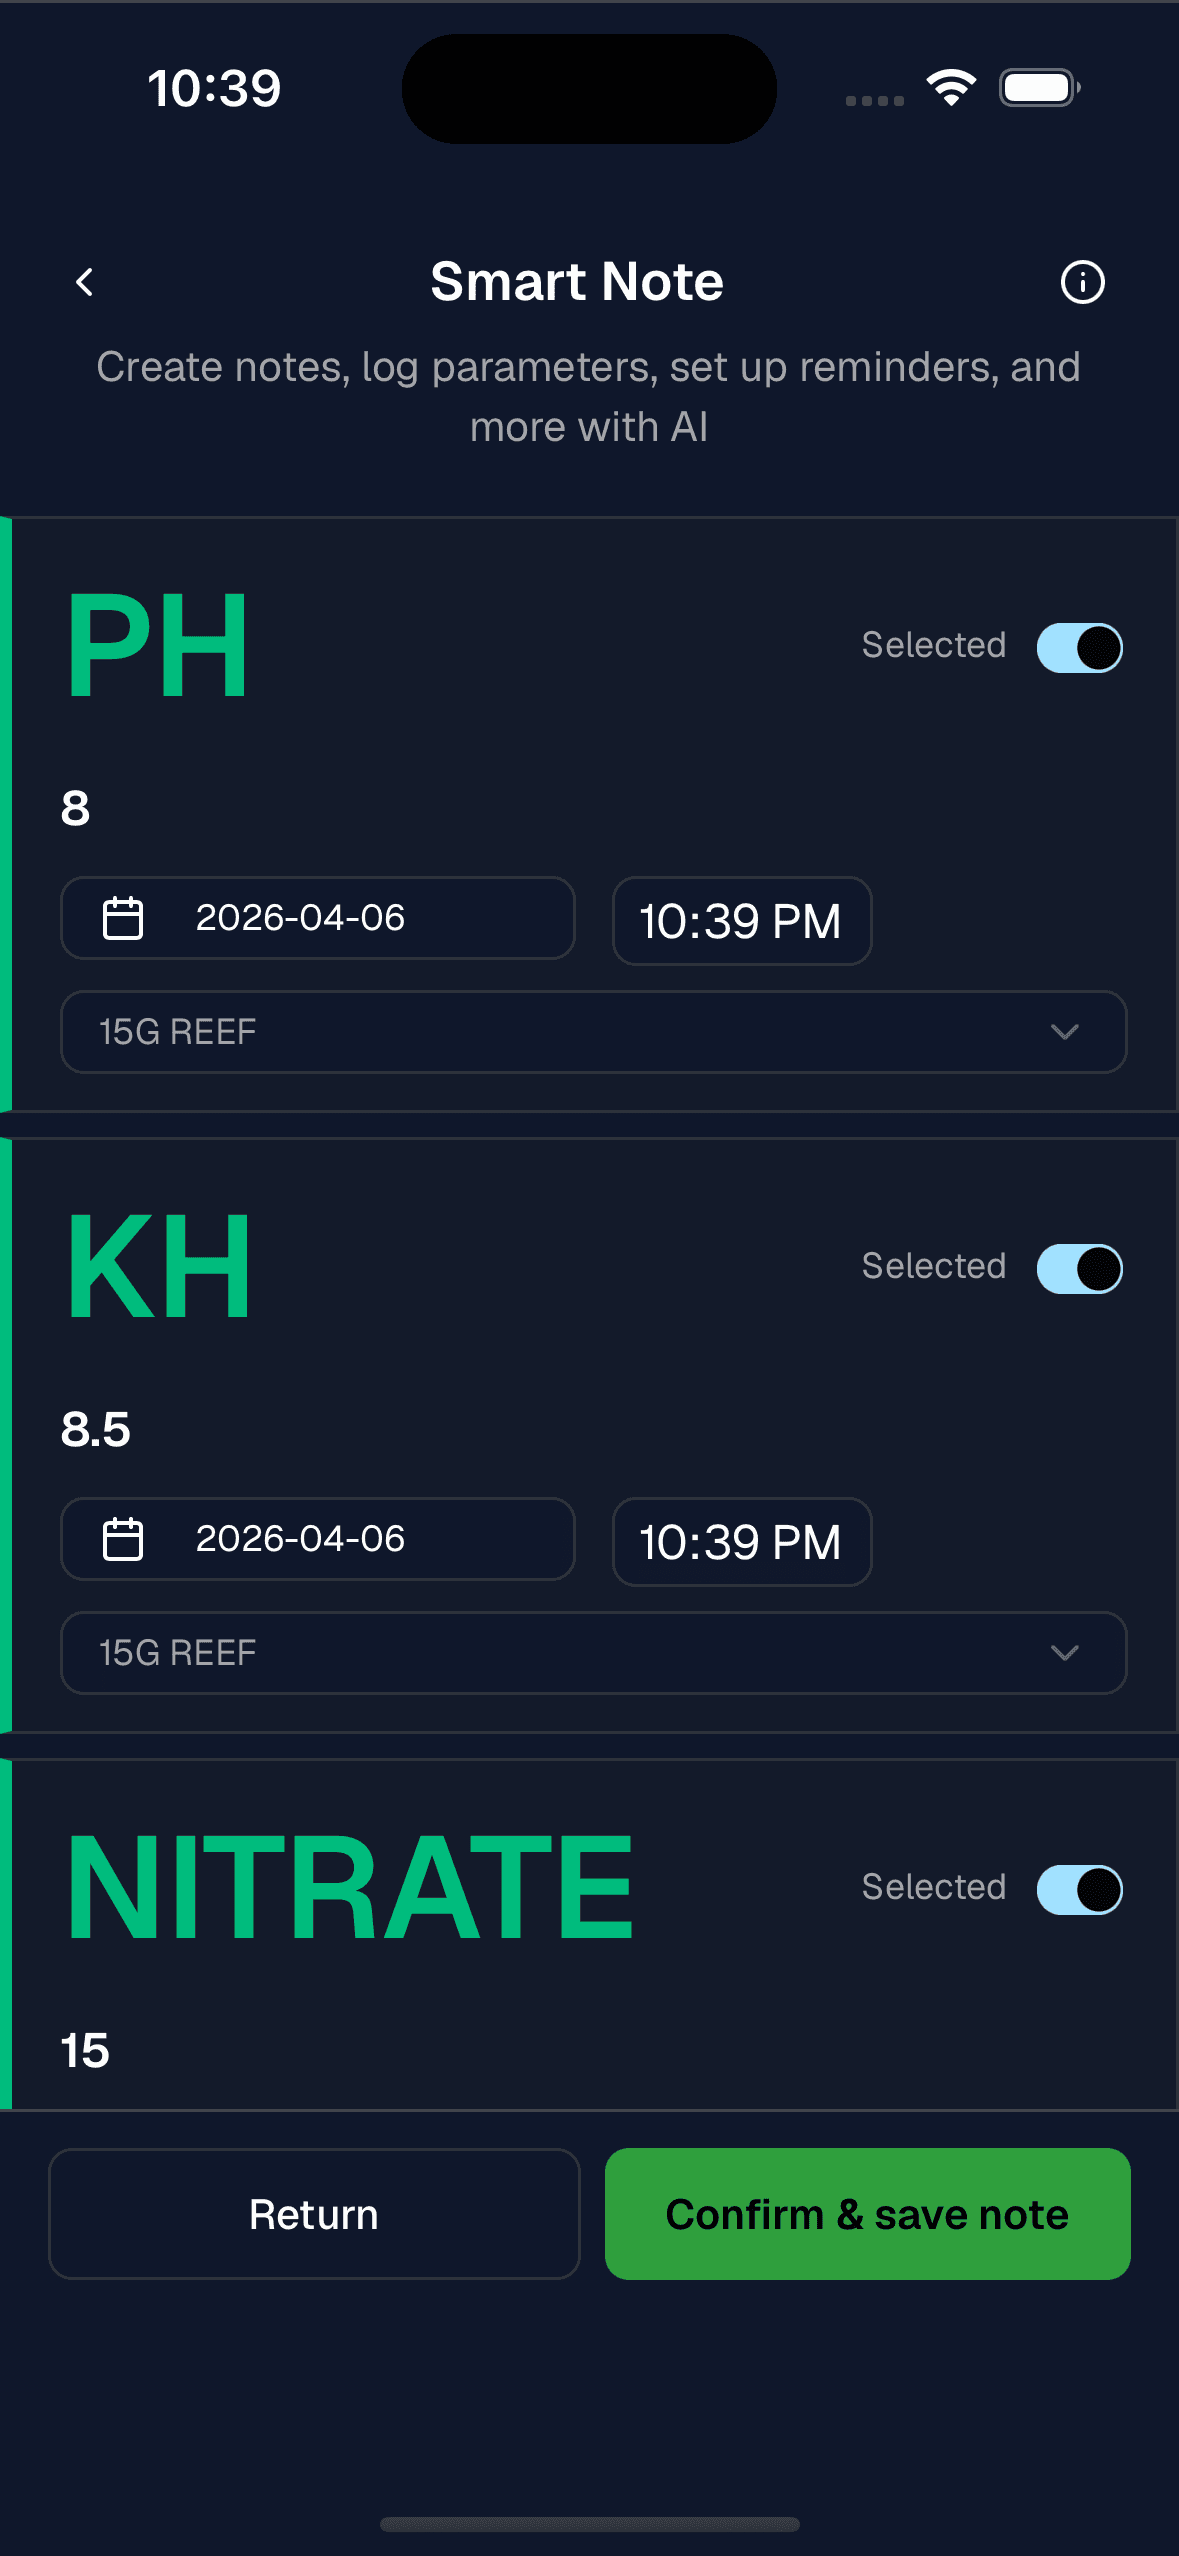Click the calendar icon in PH card
The height and width of the screenshot is (2556, 1179).
click(123, 918)
